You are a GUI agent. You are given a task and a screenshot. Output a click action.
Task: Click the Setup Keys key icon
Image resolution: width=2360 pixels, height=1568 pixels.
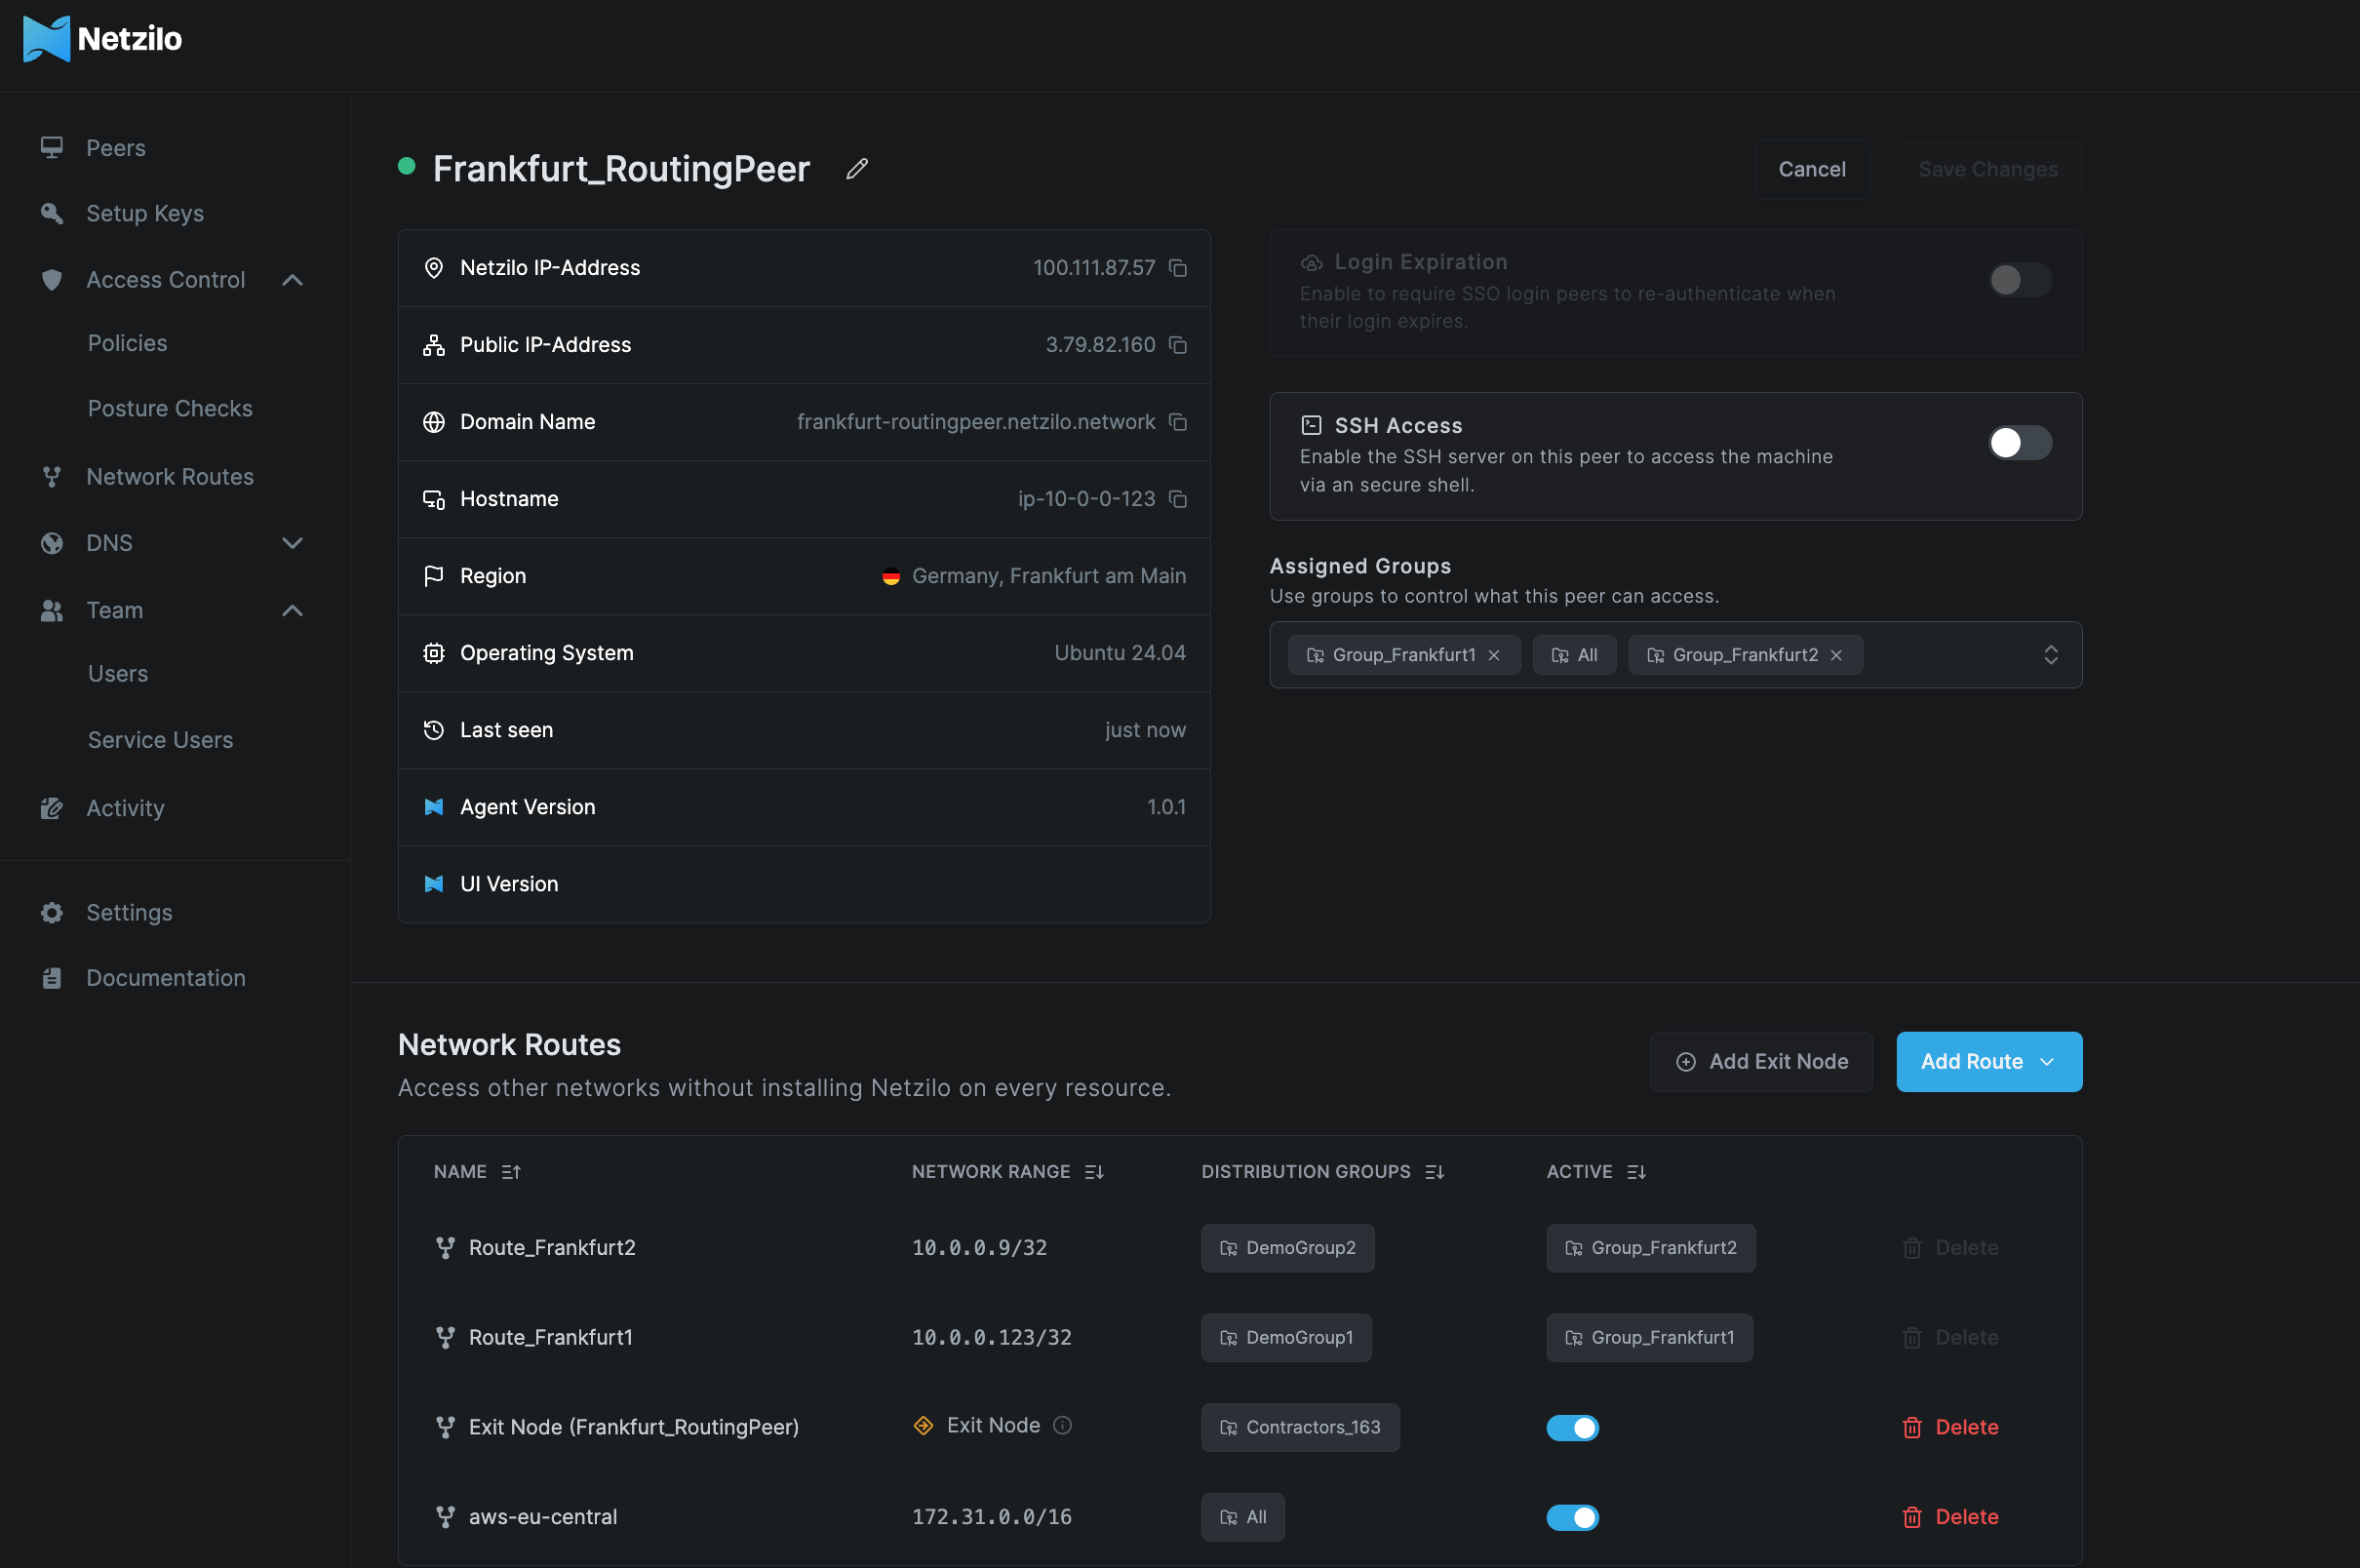click(52, 213)
